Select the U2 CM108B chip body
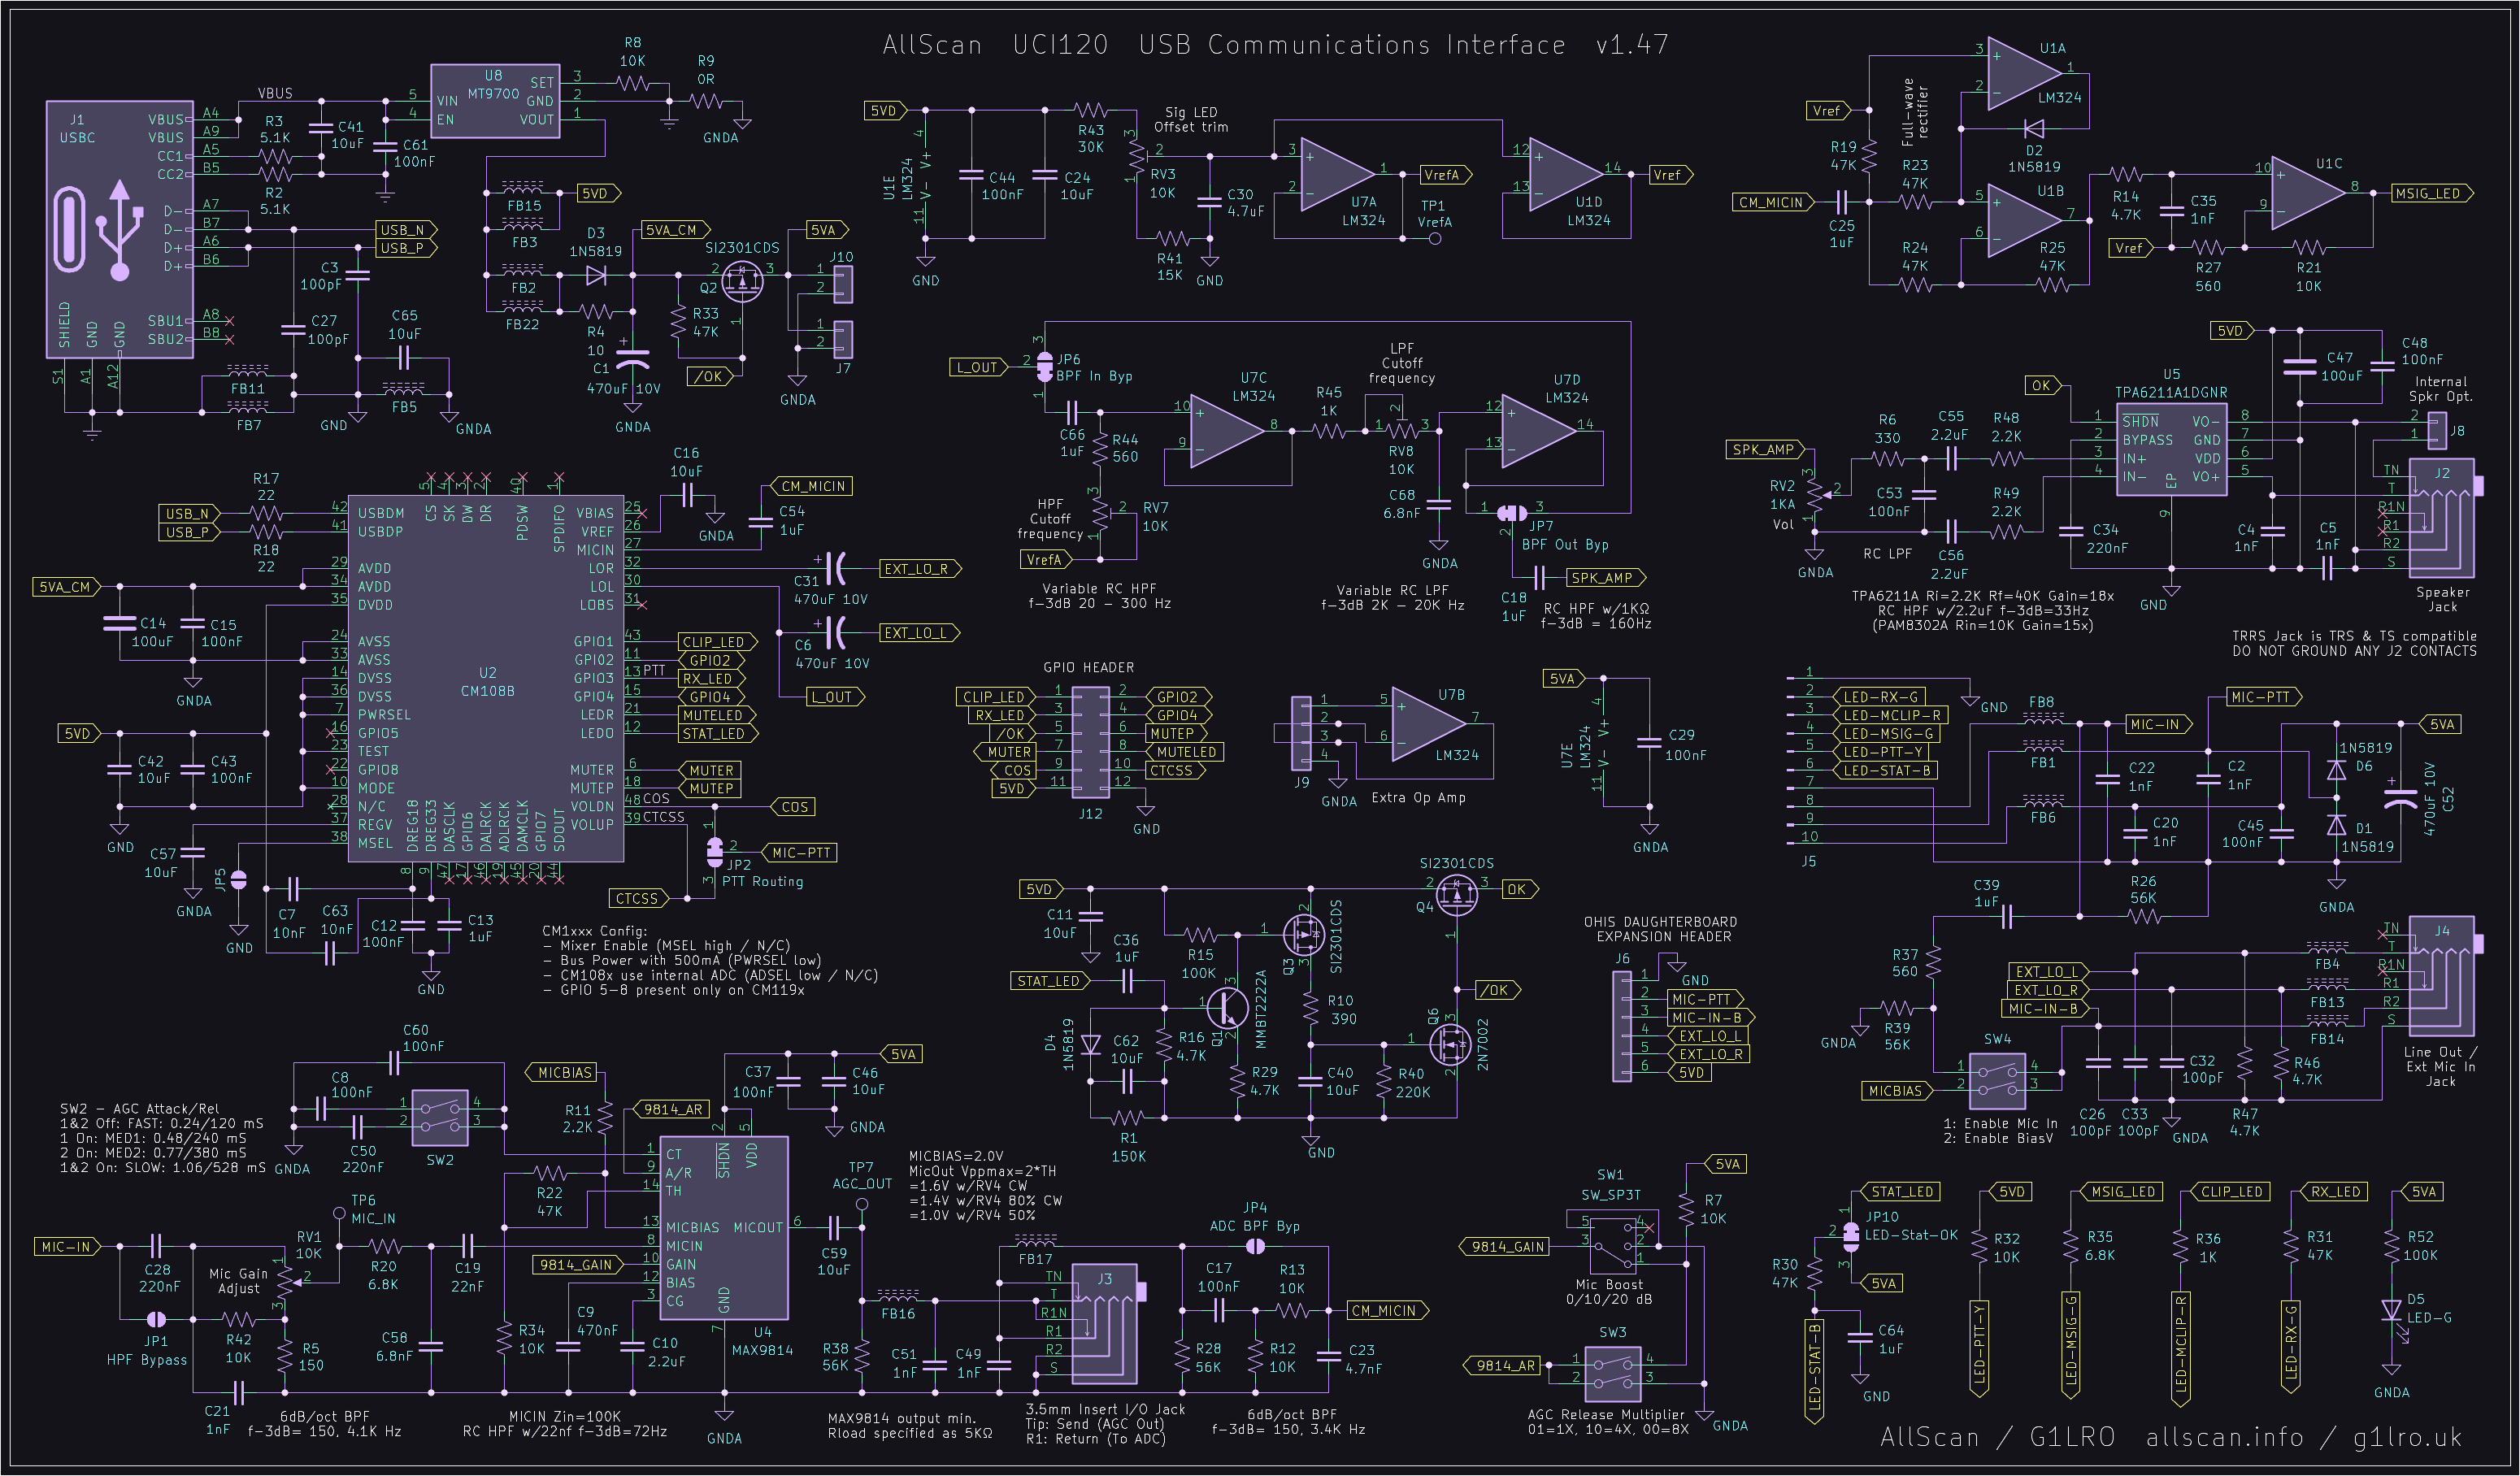The image size is (2520, 1476). pyautogui.click(x=486, y=680)
